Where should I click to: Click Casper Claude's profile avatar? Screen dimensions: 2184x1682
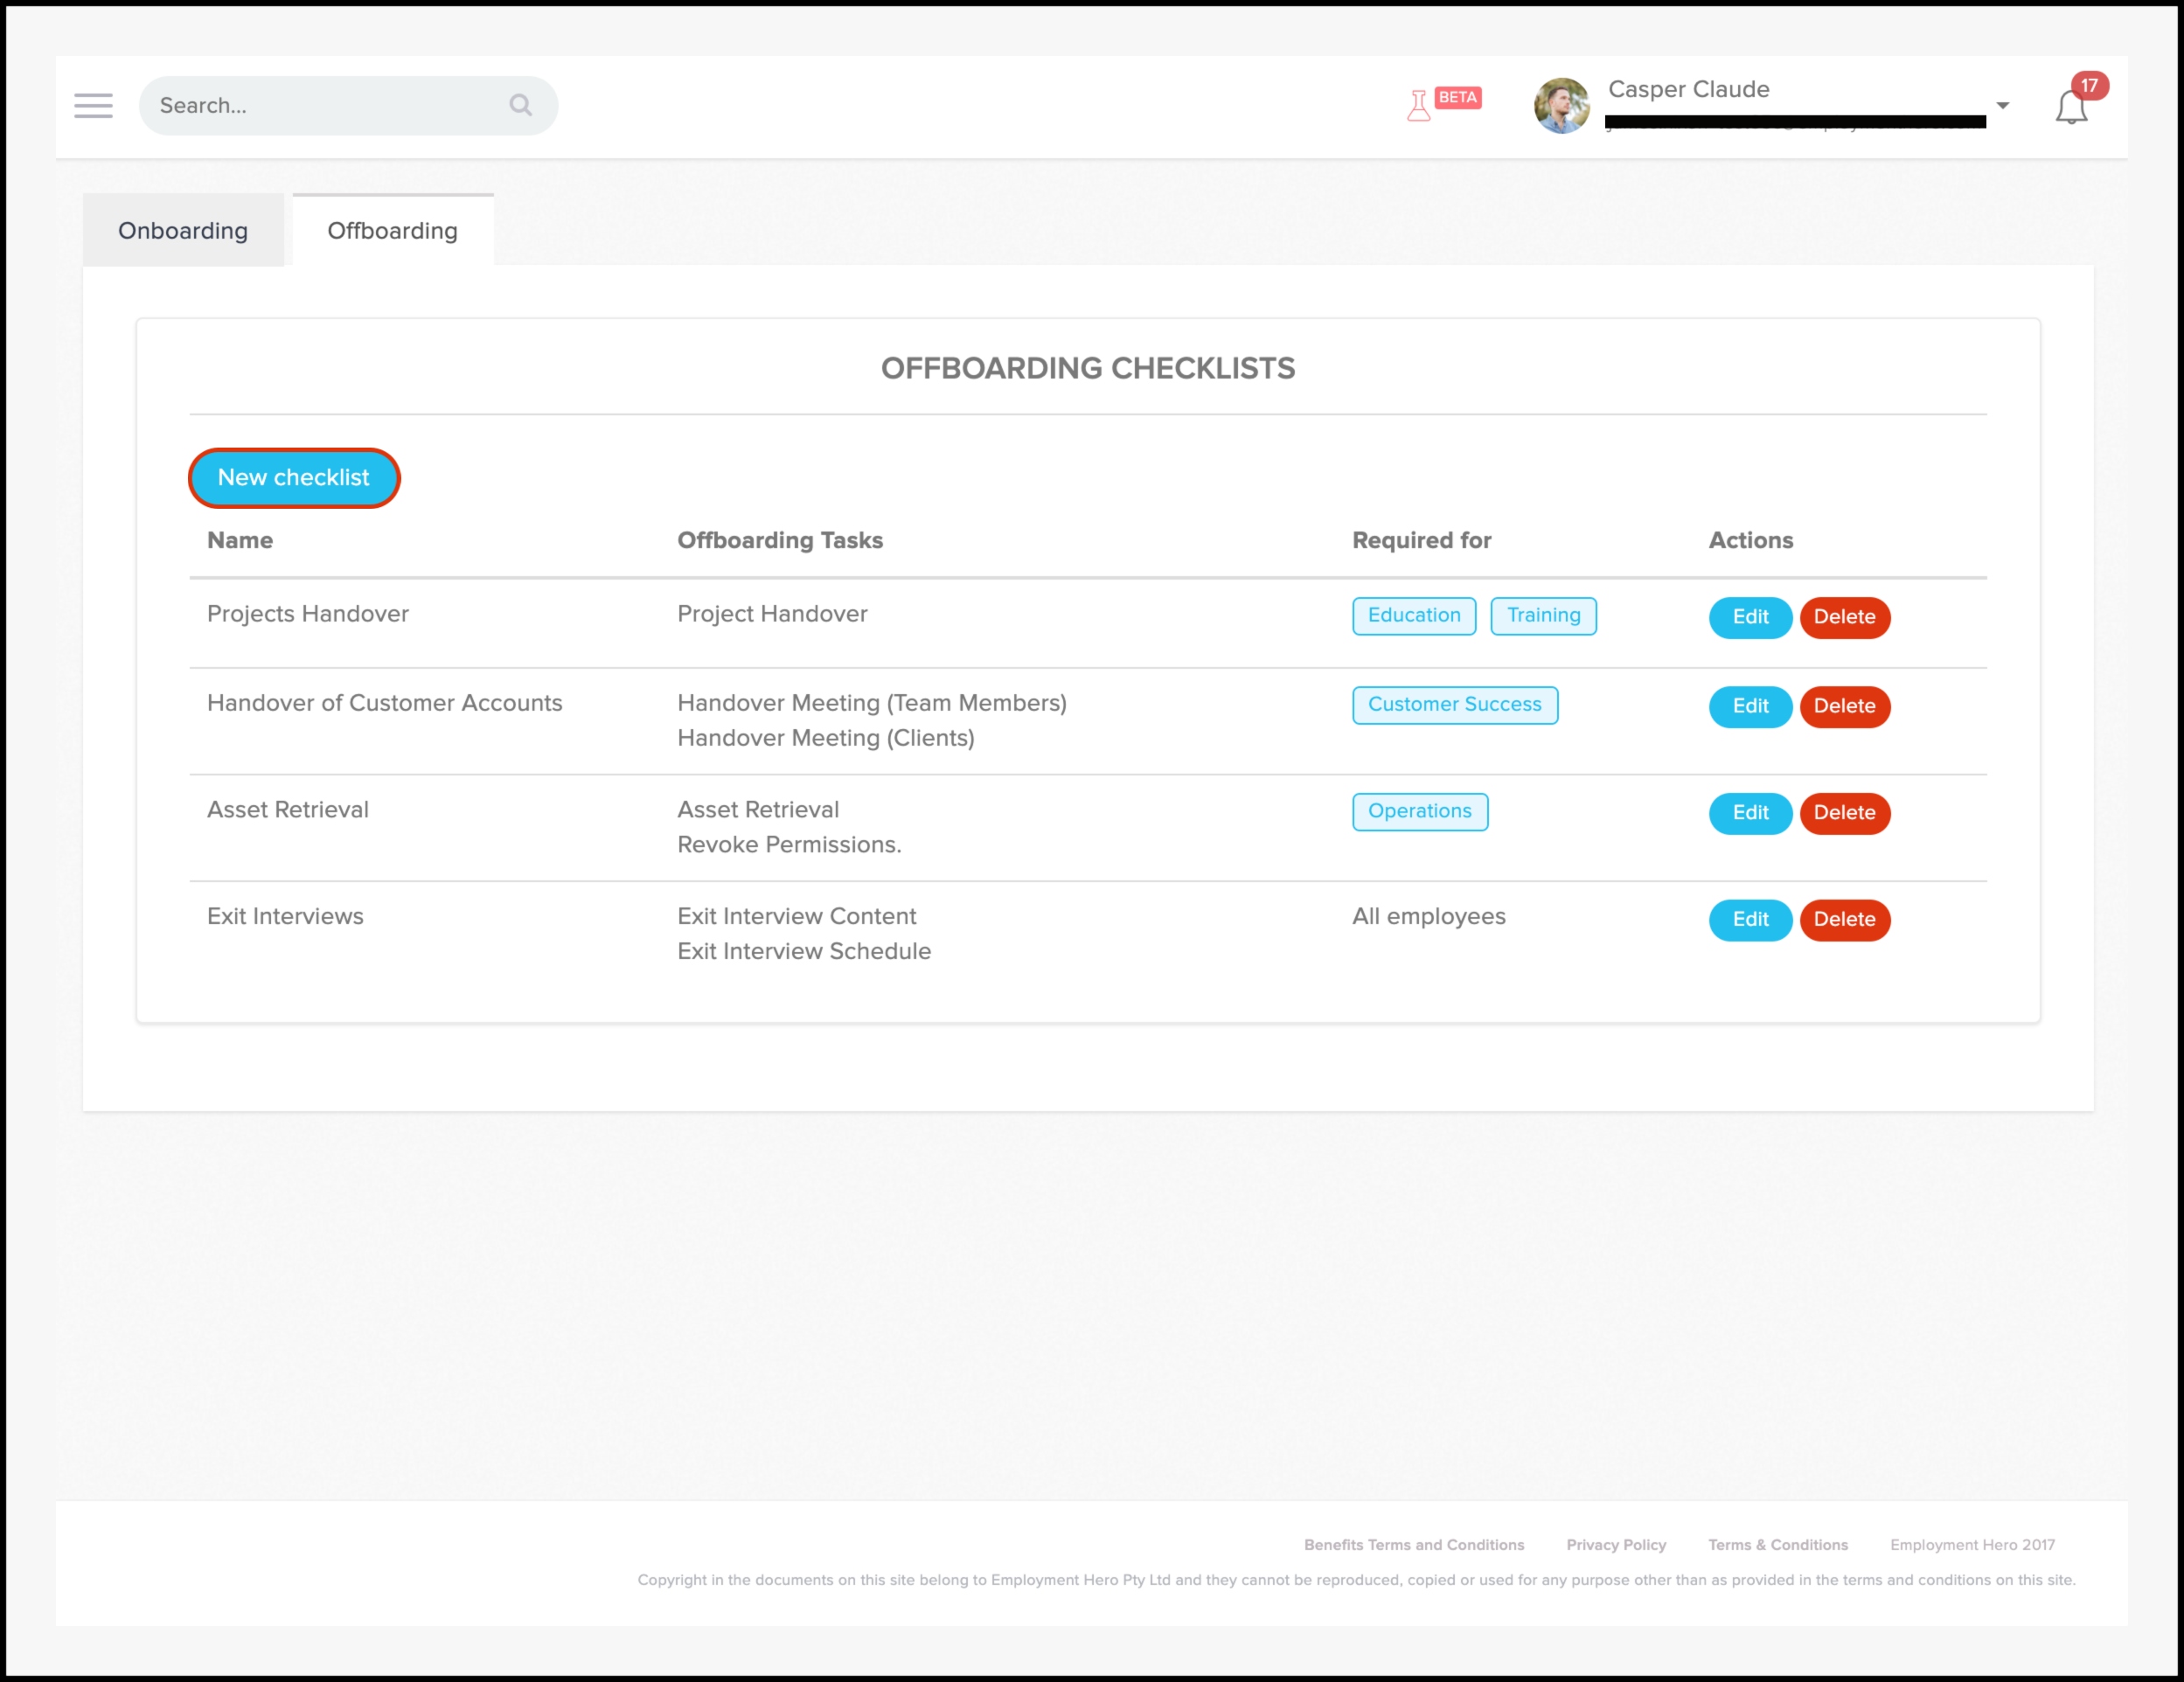point(1561,106)
